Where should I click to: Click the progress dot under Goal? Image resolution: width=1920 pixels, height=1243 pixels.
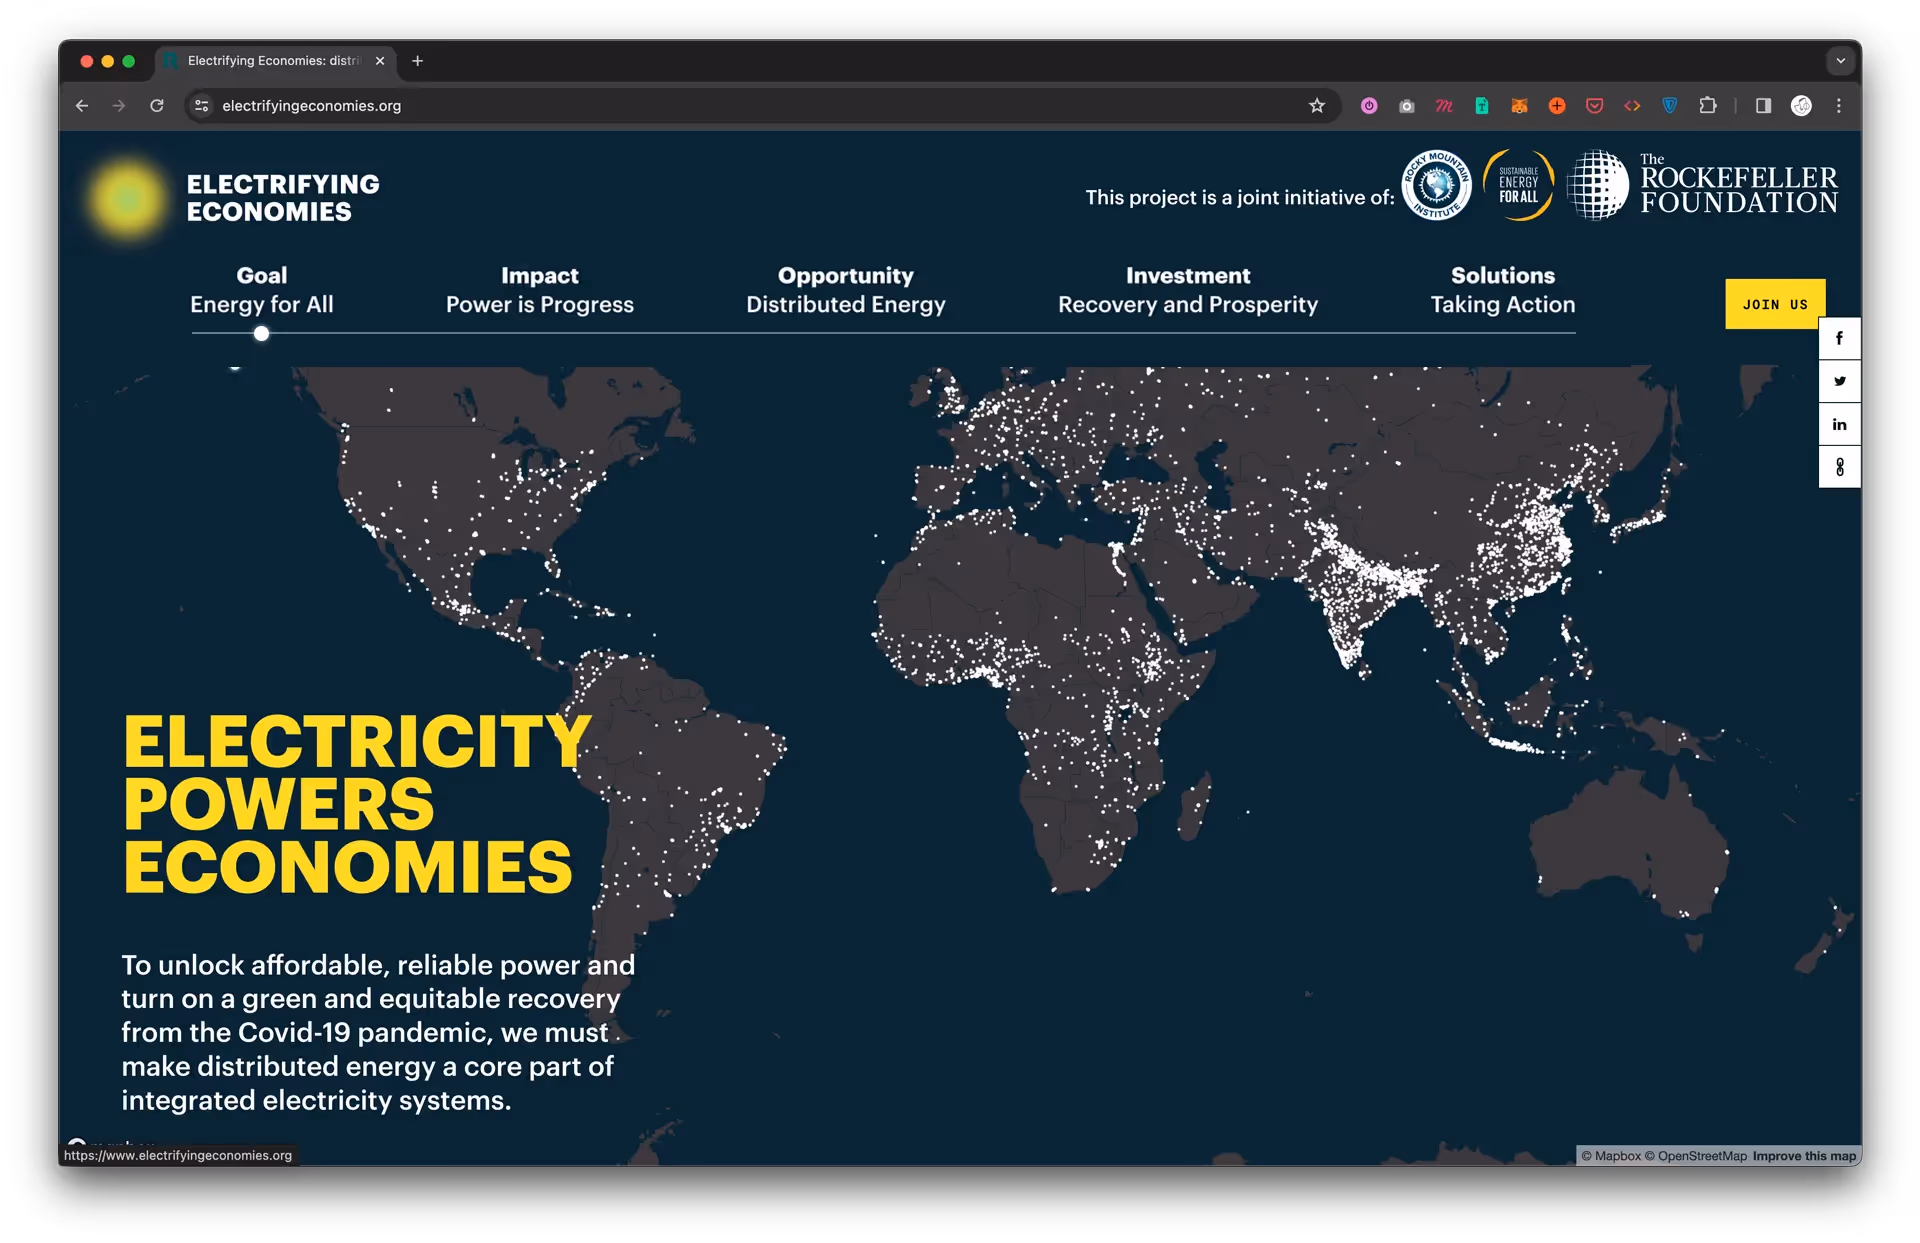[x=261, y=334]
